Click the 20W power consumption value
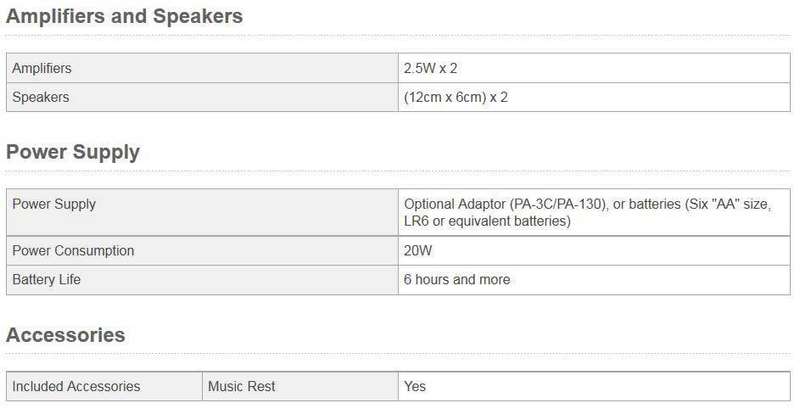Viewport: 800px width, 409px height. (418, 251)
